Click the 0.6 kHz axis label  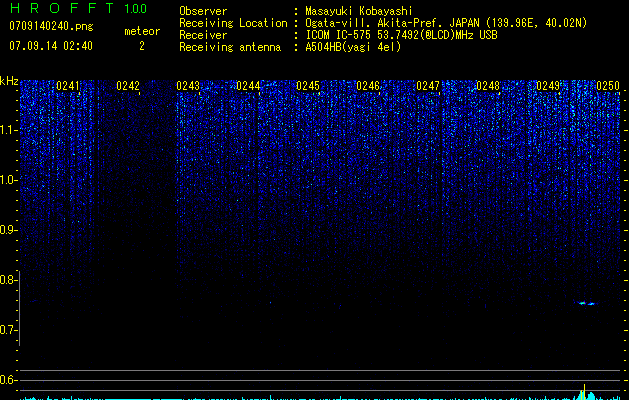tap(7, 380)
